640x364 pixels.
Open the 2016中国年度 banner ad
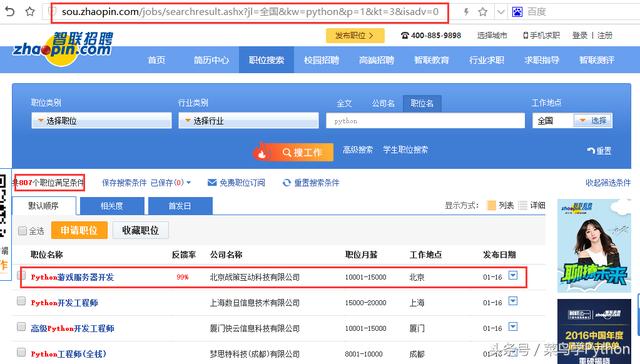pos(594,331)
